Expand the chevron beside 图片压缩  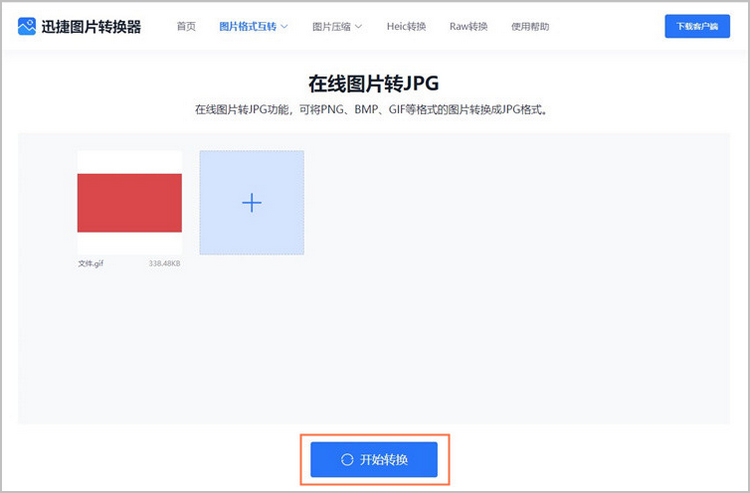click(358, 26)
